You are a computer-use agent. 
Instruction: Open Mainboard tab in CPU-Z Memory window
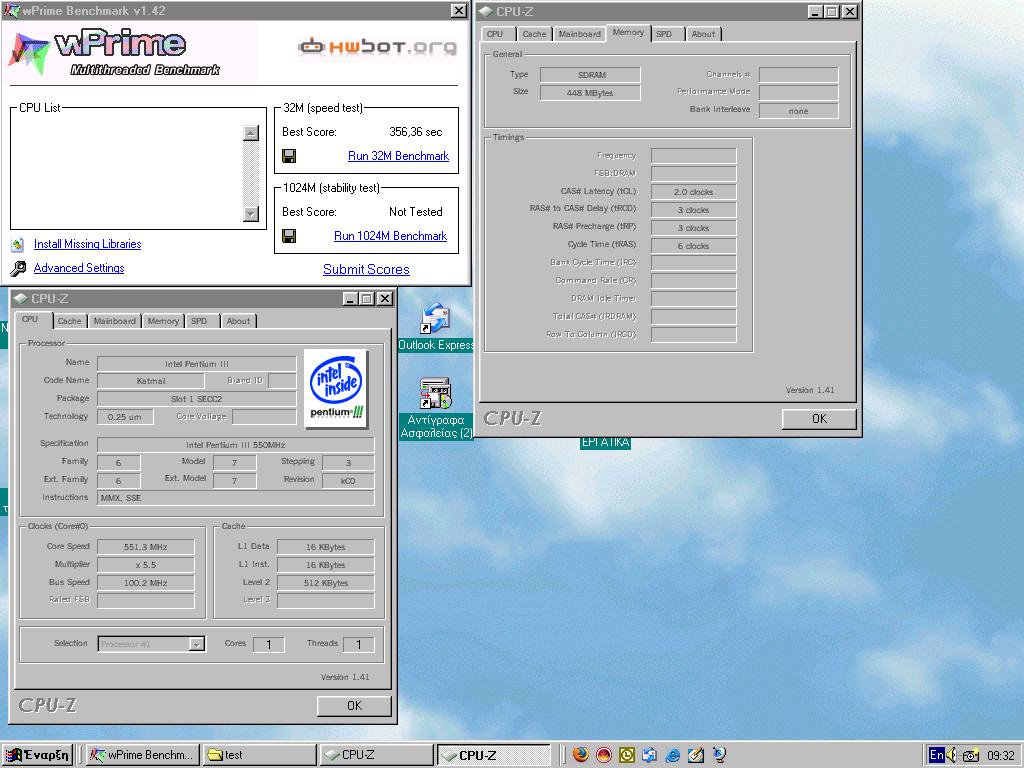(579, 34)
